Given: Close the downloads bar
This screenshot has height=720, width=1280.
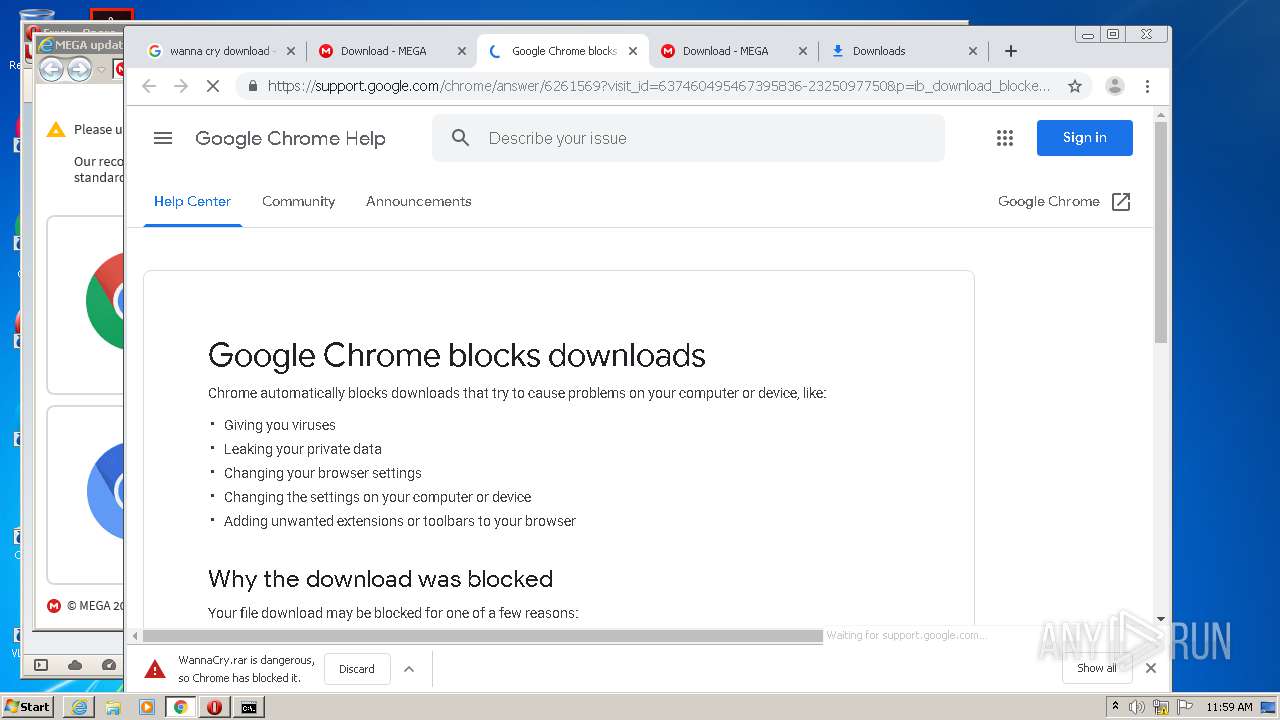Looking at the screenshot, I should pyautogui.click(x=1151, y=668).
